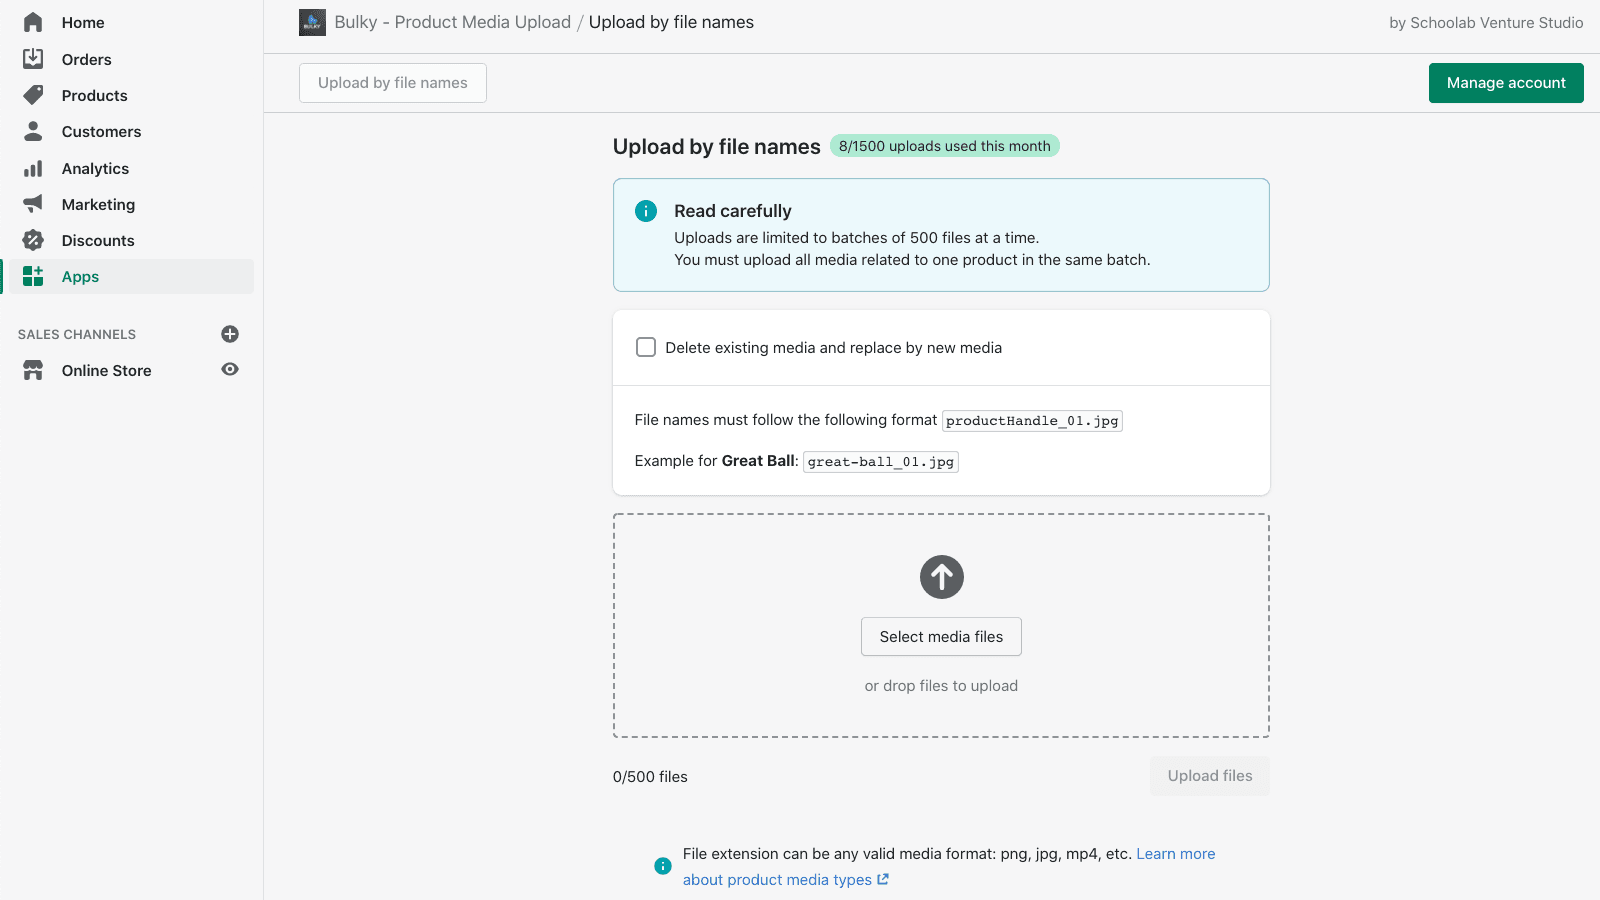Click the info icon in Read carefully banner

646,211
